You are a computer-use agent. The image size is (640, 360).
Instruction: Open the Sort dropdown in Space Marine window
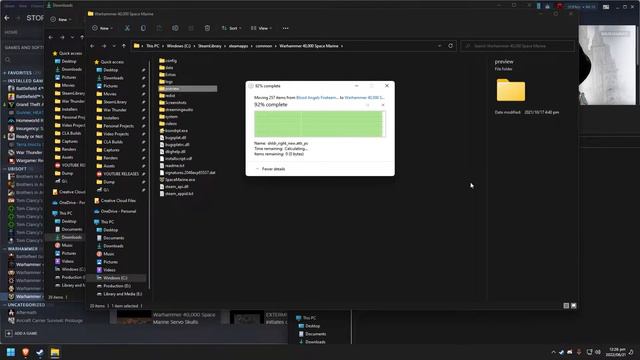pos(231,28)
